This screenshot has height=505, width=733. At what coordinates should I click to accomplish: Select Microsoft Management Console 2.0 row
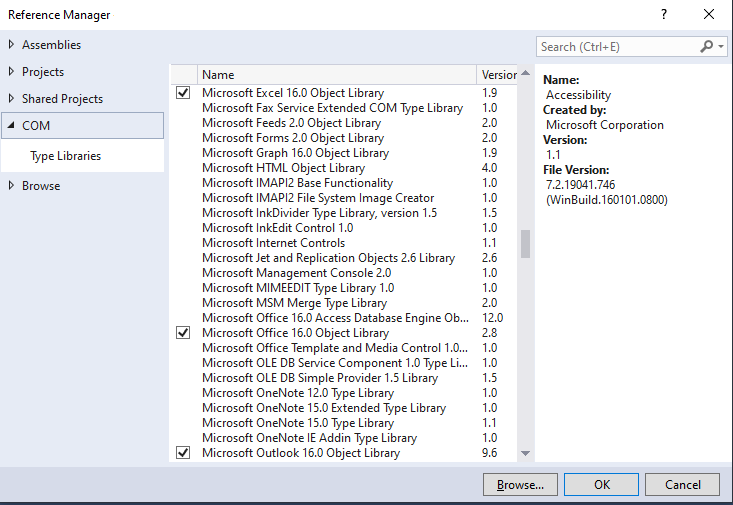(343, 273)
